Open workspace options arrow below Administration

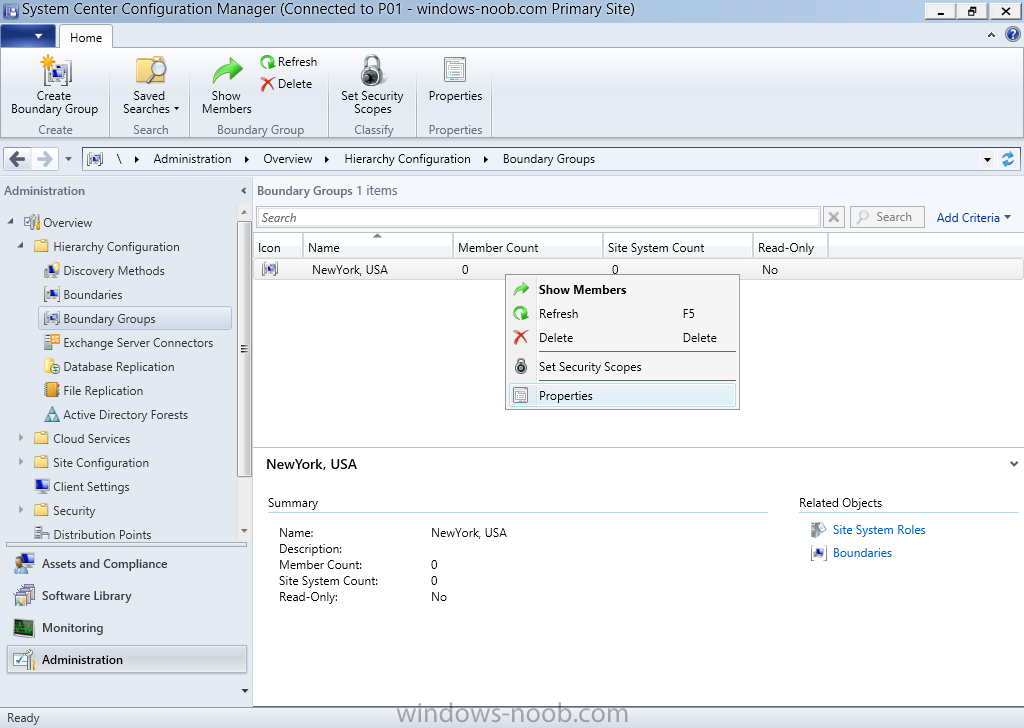[x=245, y=691]
